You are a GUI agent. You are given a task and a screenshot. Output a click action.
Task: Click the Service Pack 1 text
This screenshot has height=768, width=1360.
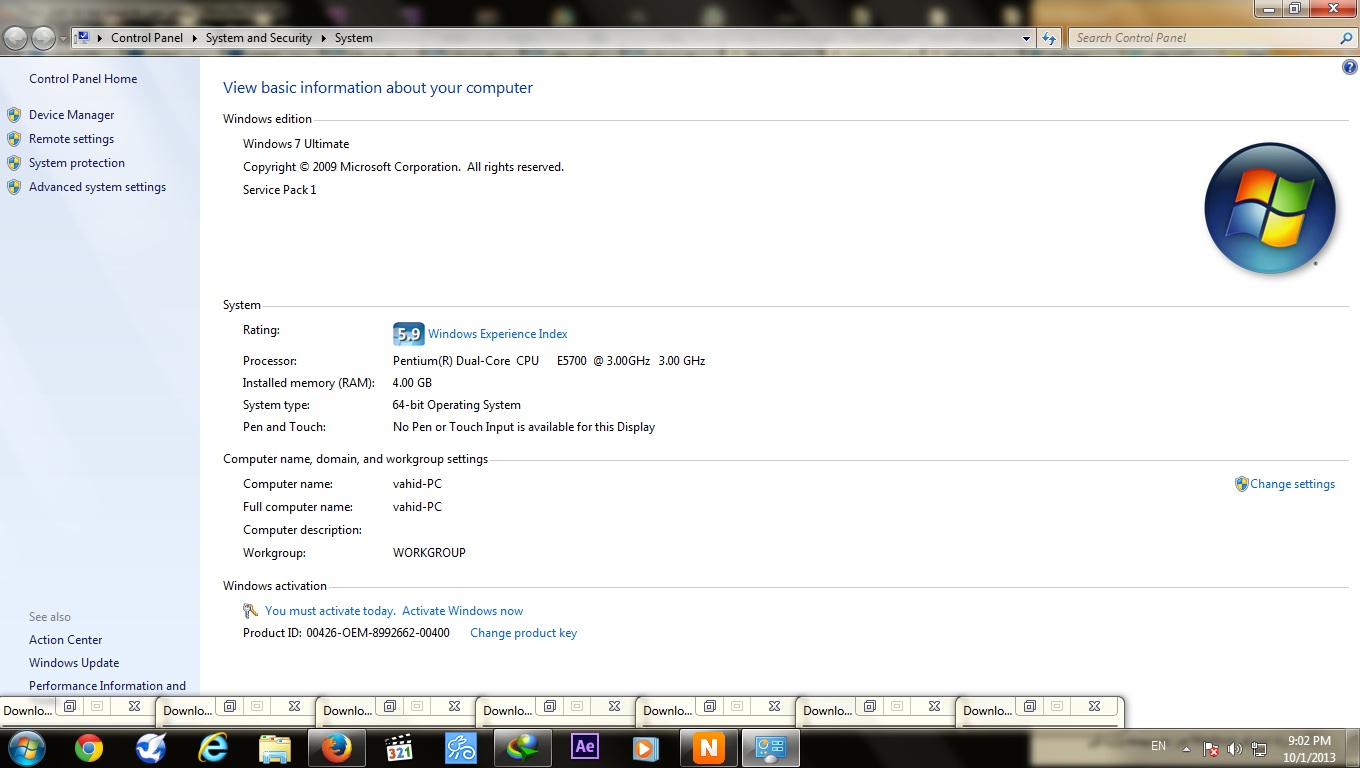[x=279, y=190]
